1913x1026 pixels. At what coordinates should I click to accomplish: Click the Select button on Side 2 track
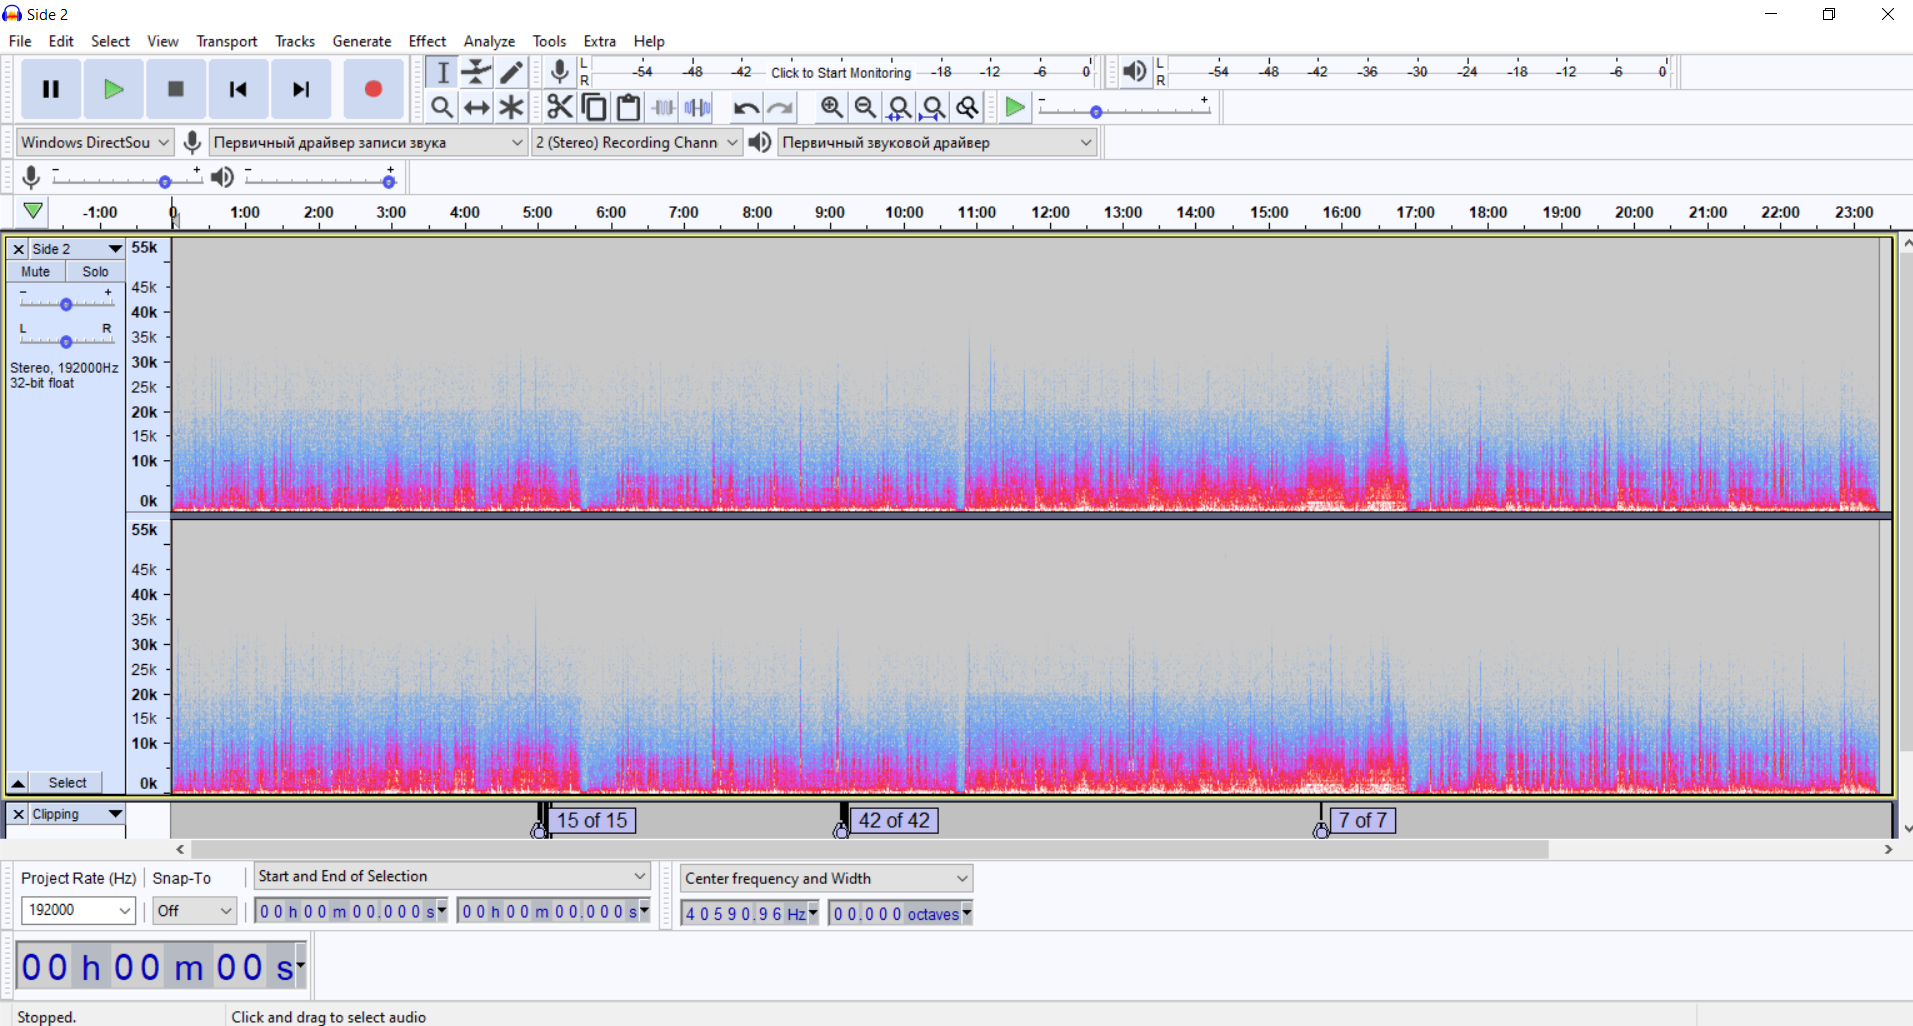(x=67, y=783)
